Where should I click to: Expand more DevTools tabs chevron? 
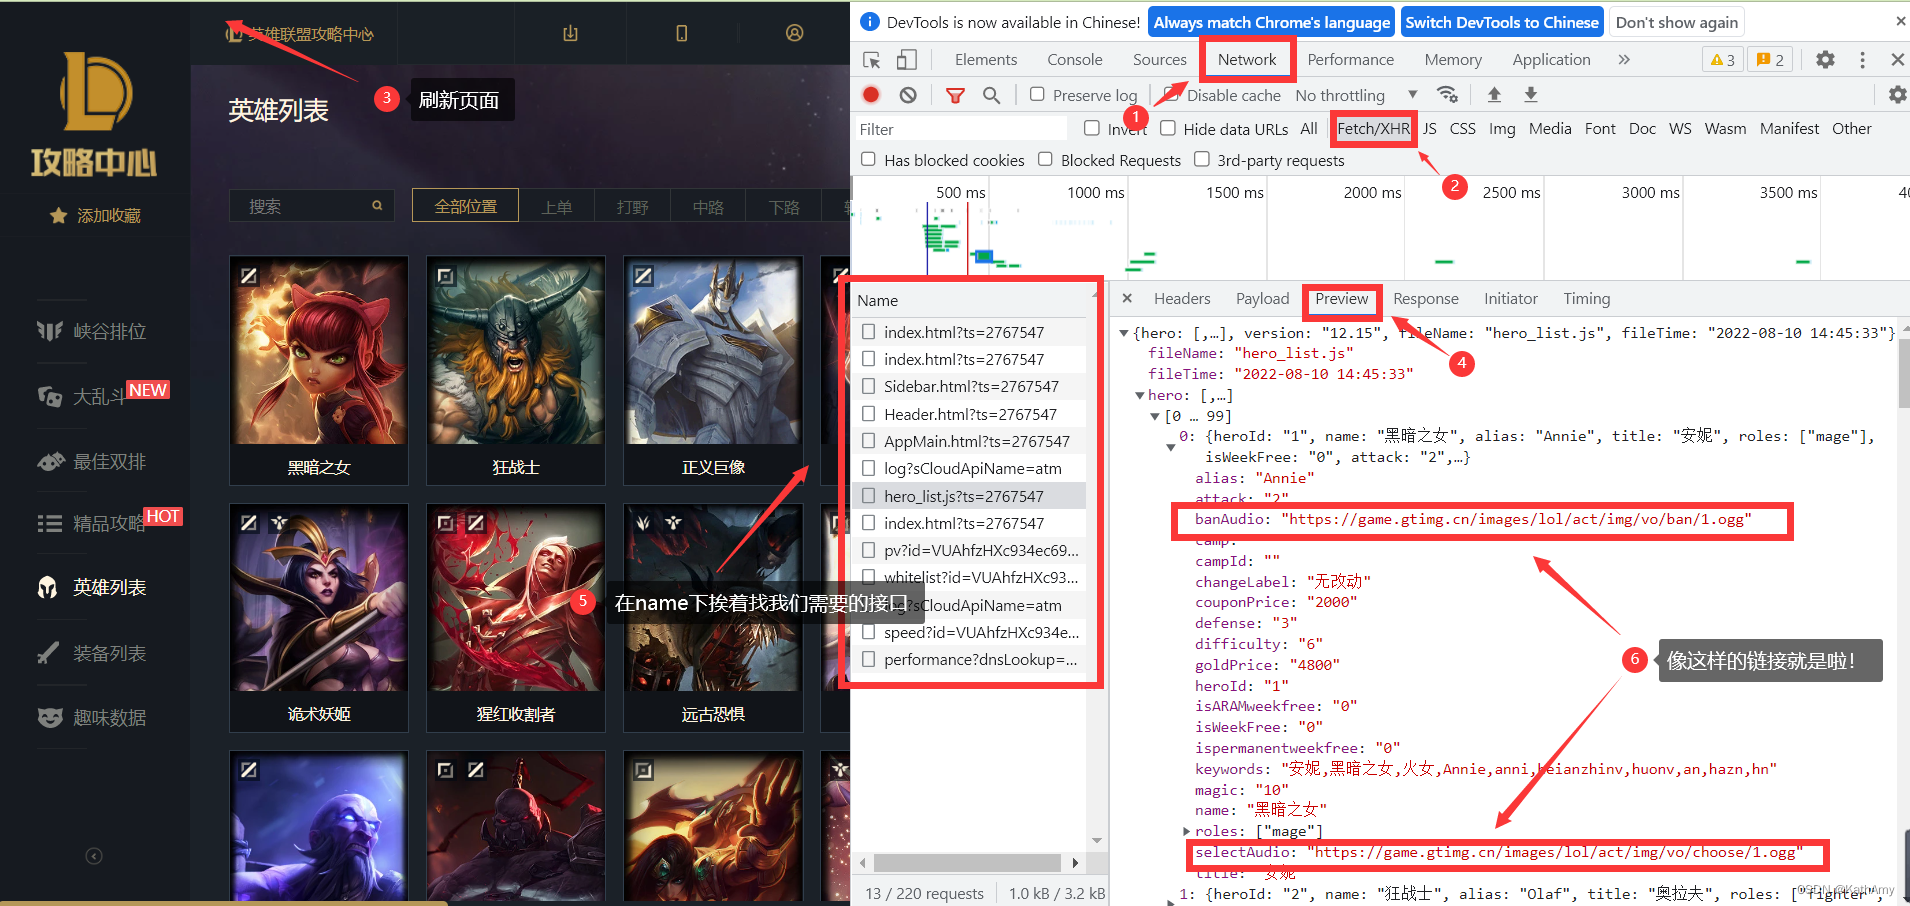click(x=1624, y=60)
